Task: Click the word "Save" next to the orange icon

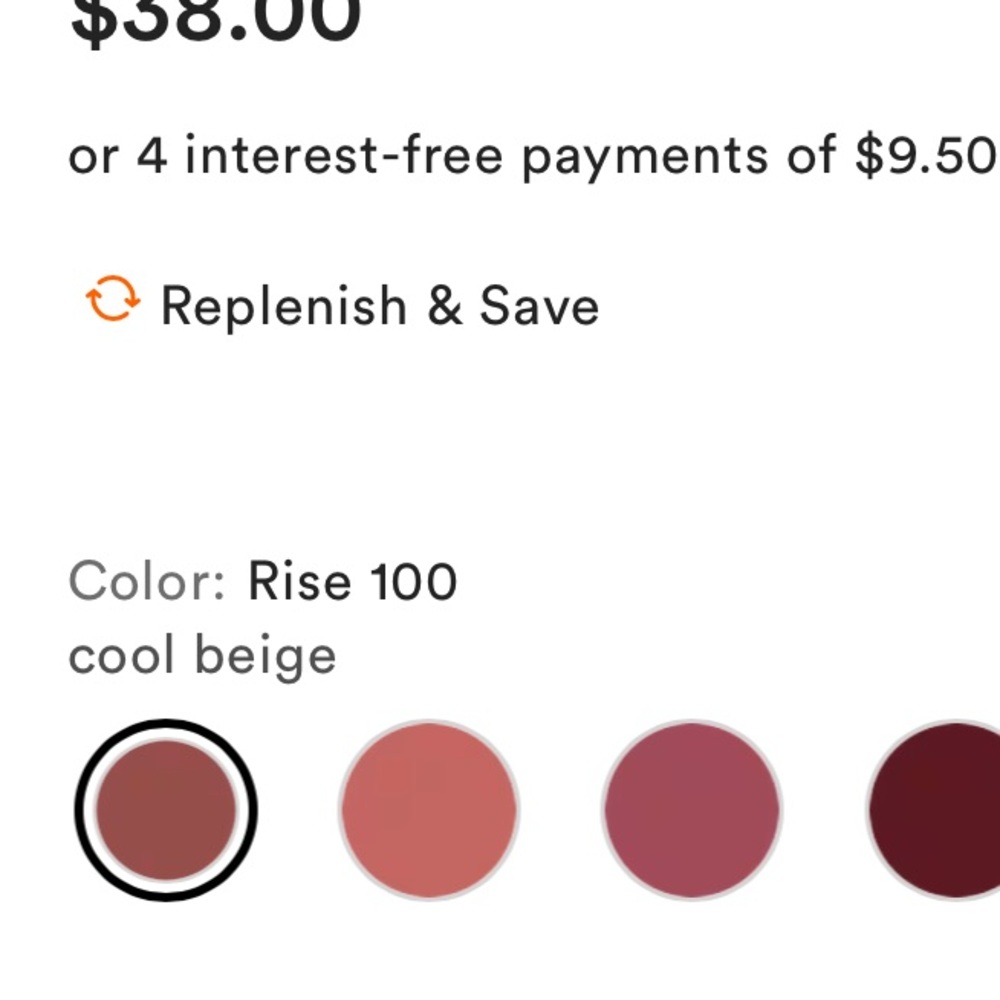Action: coord(539,306)
